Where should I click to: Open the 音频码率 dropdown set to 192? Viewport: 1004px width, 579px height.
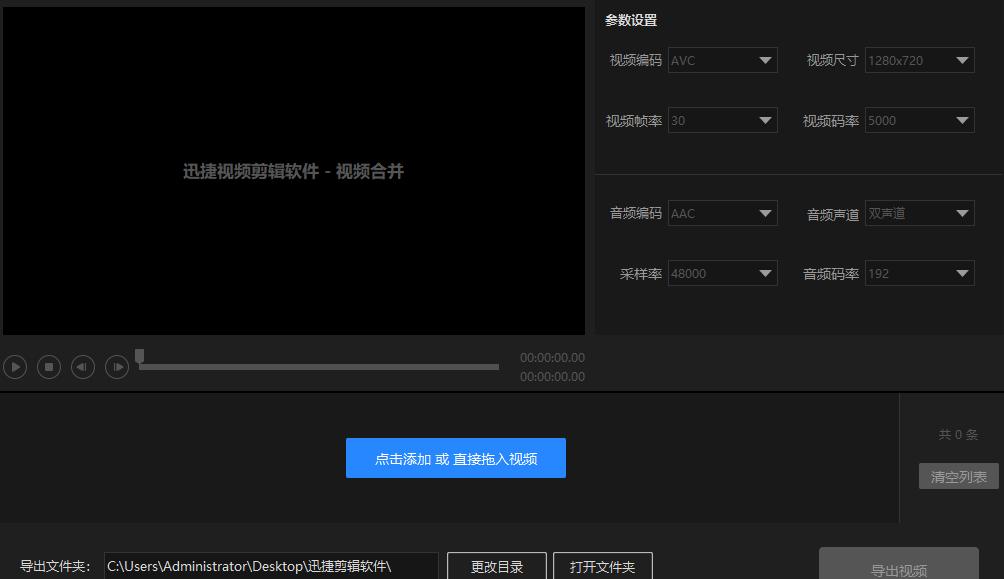coord(918,273)
